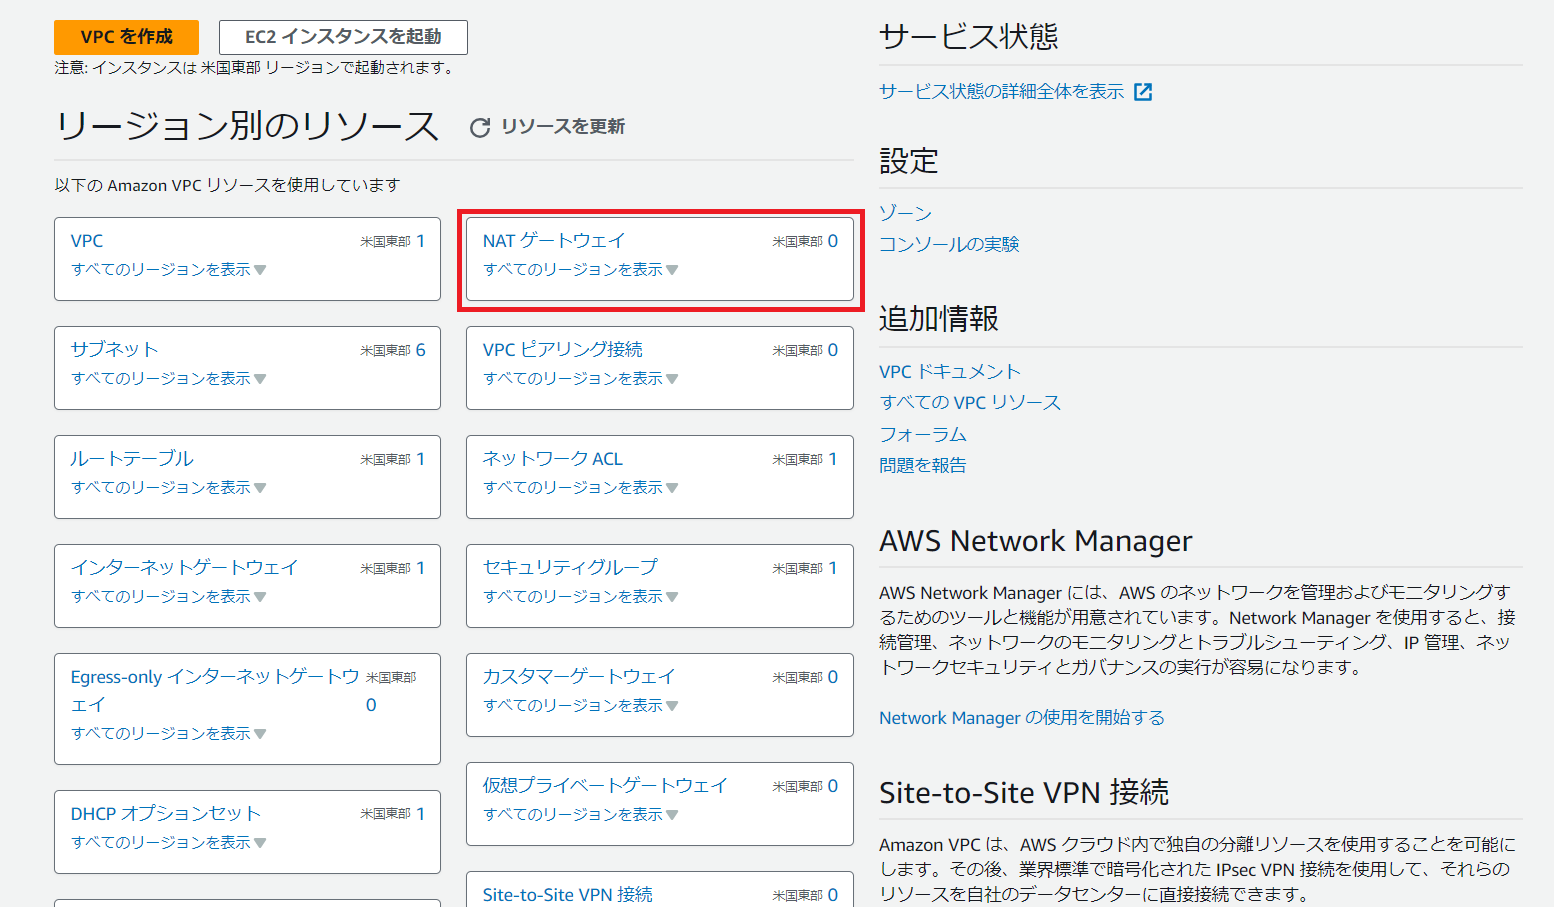The image size is (1554, 907).
Task: Open the external link icon beside サービス状態の詳細全体を表示
Action: pos(1143,92)
